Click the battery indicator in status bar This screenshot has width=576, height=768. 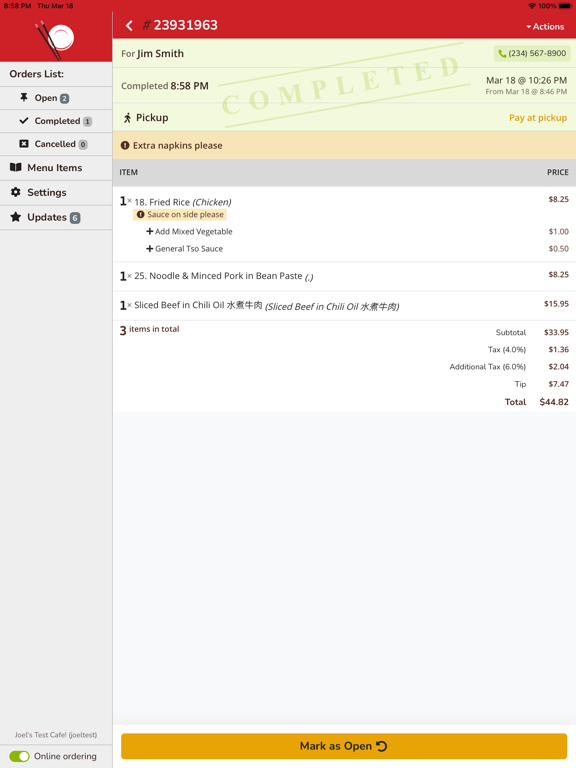pyautogui.click(x=565, y=6)
